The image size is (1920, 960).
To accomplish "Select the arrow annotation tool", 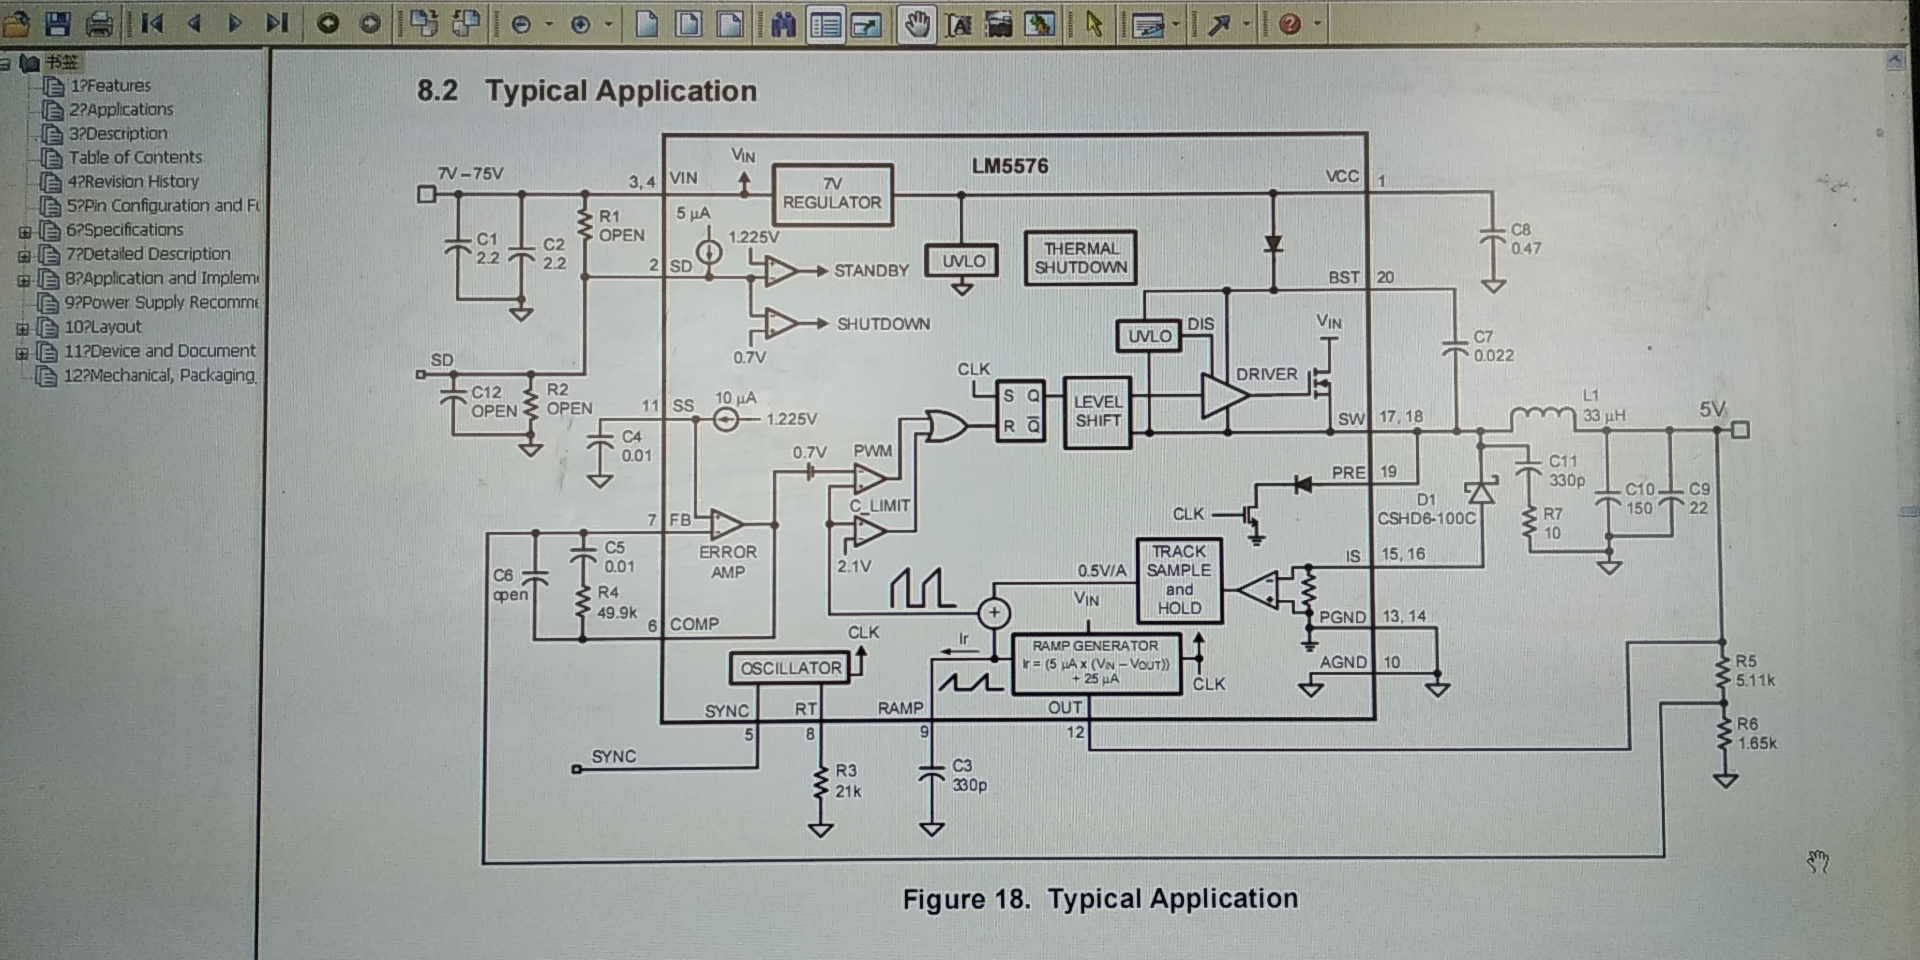I will pyautogui.click(x=1219, y=25).
